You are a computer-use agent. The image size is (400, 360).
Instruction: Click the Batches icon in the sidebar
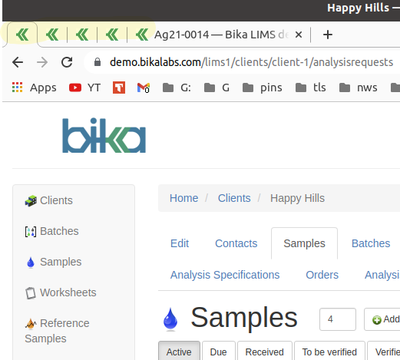[x=31, y=231]
